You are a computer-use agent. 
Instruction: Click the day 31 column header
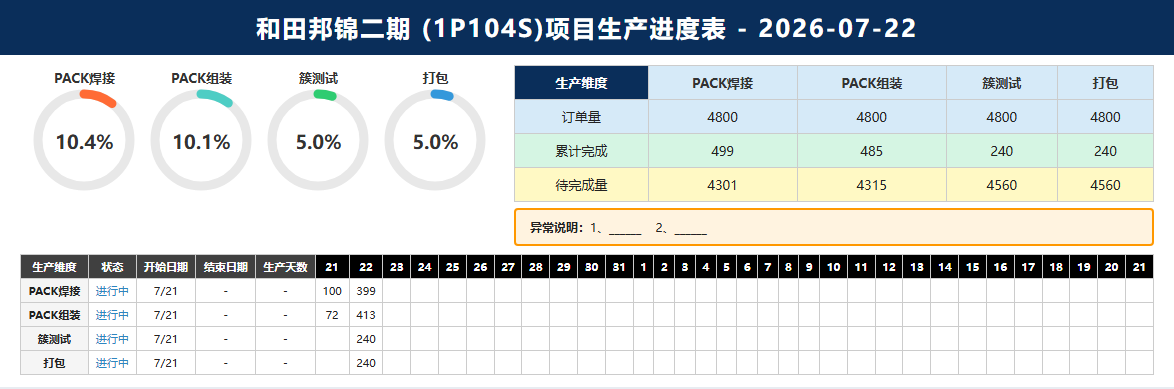click(x=618, y=267)
